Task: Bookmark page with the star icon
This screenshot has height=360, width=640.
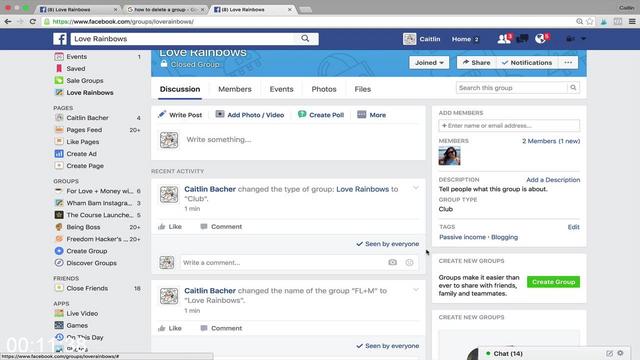Action: tap(590, 21)
